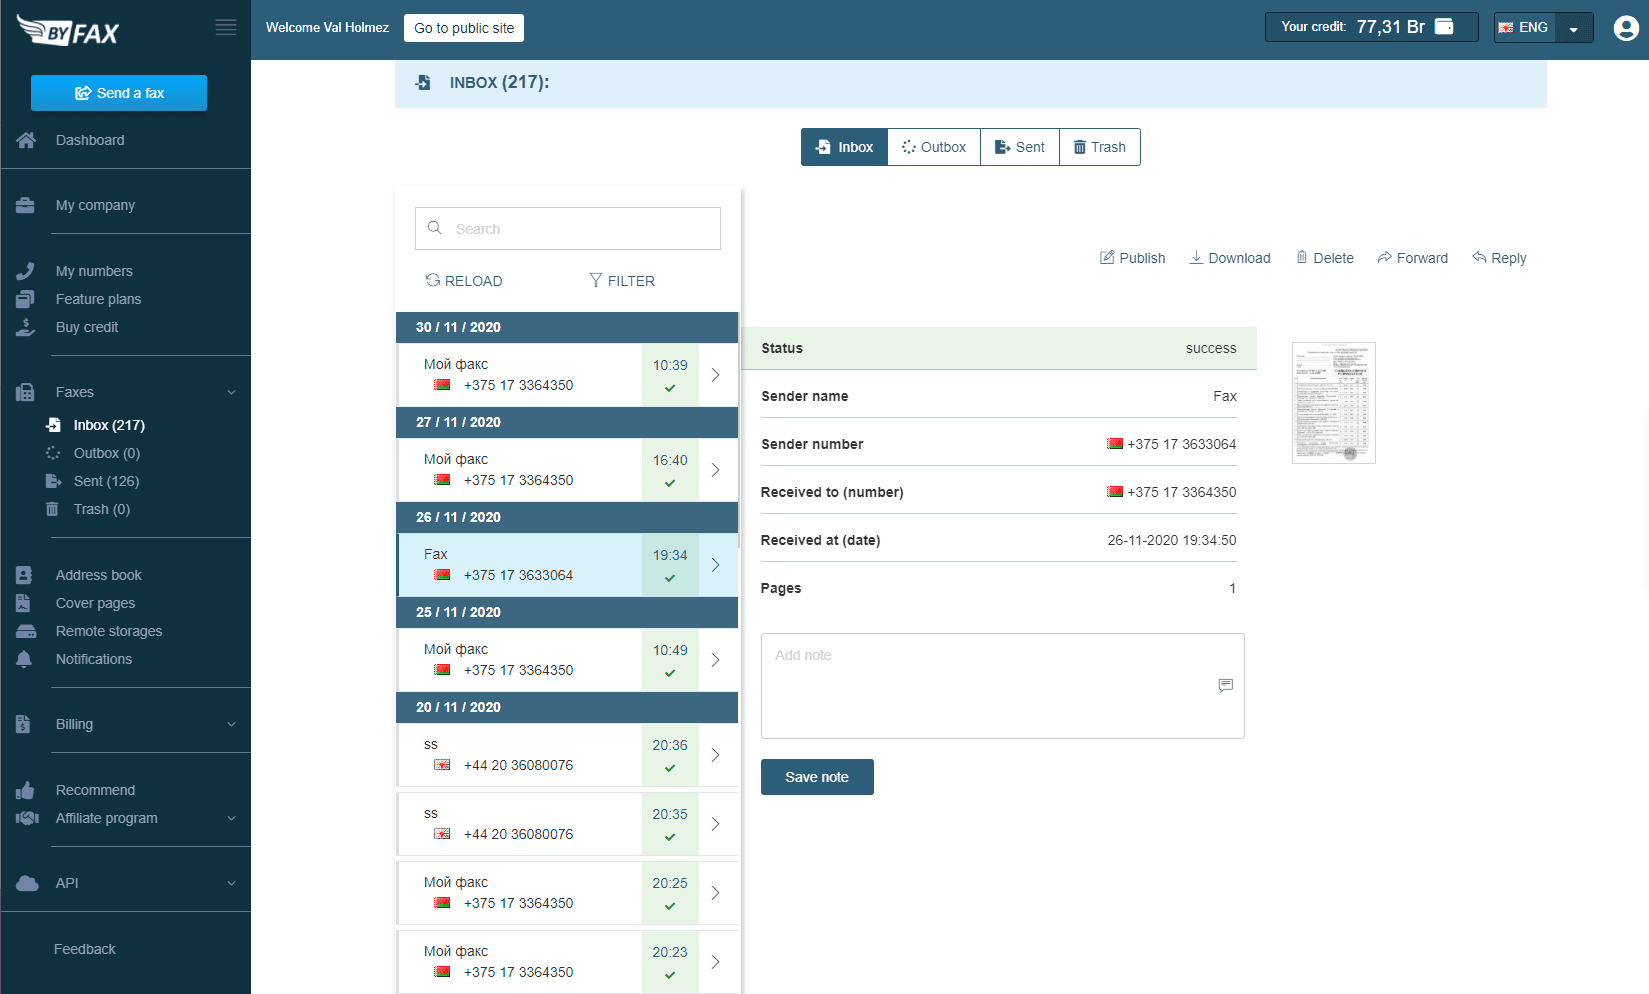Reply to the selected fax
1649x994 pixels.
tap(1499, 258)
